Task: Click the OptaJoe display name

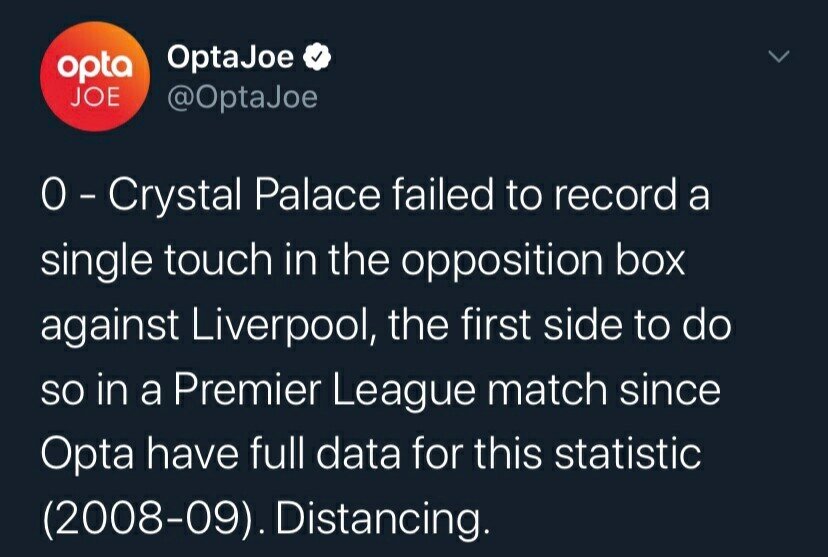Action: click(x=231, y=59)
